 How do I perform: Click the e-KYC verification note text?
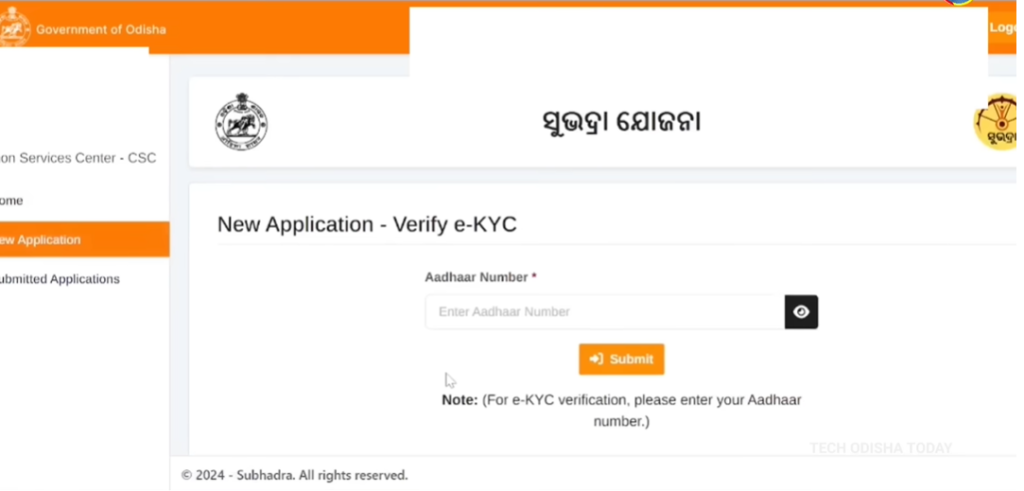pyautogui.click(x=621, y=410)
